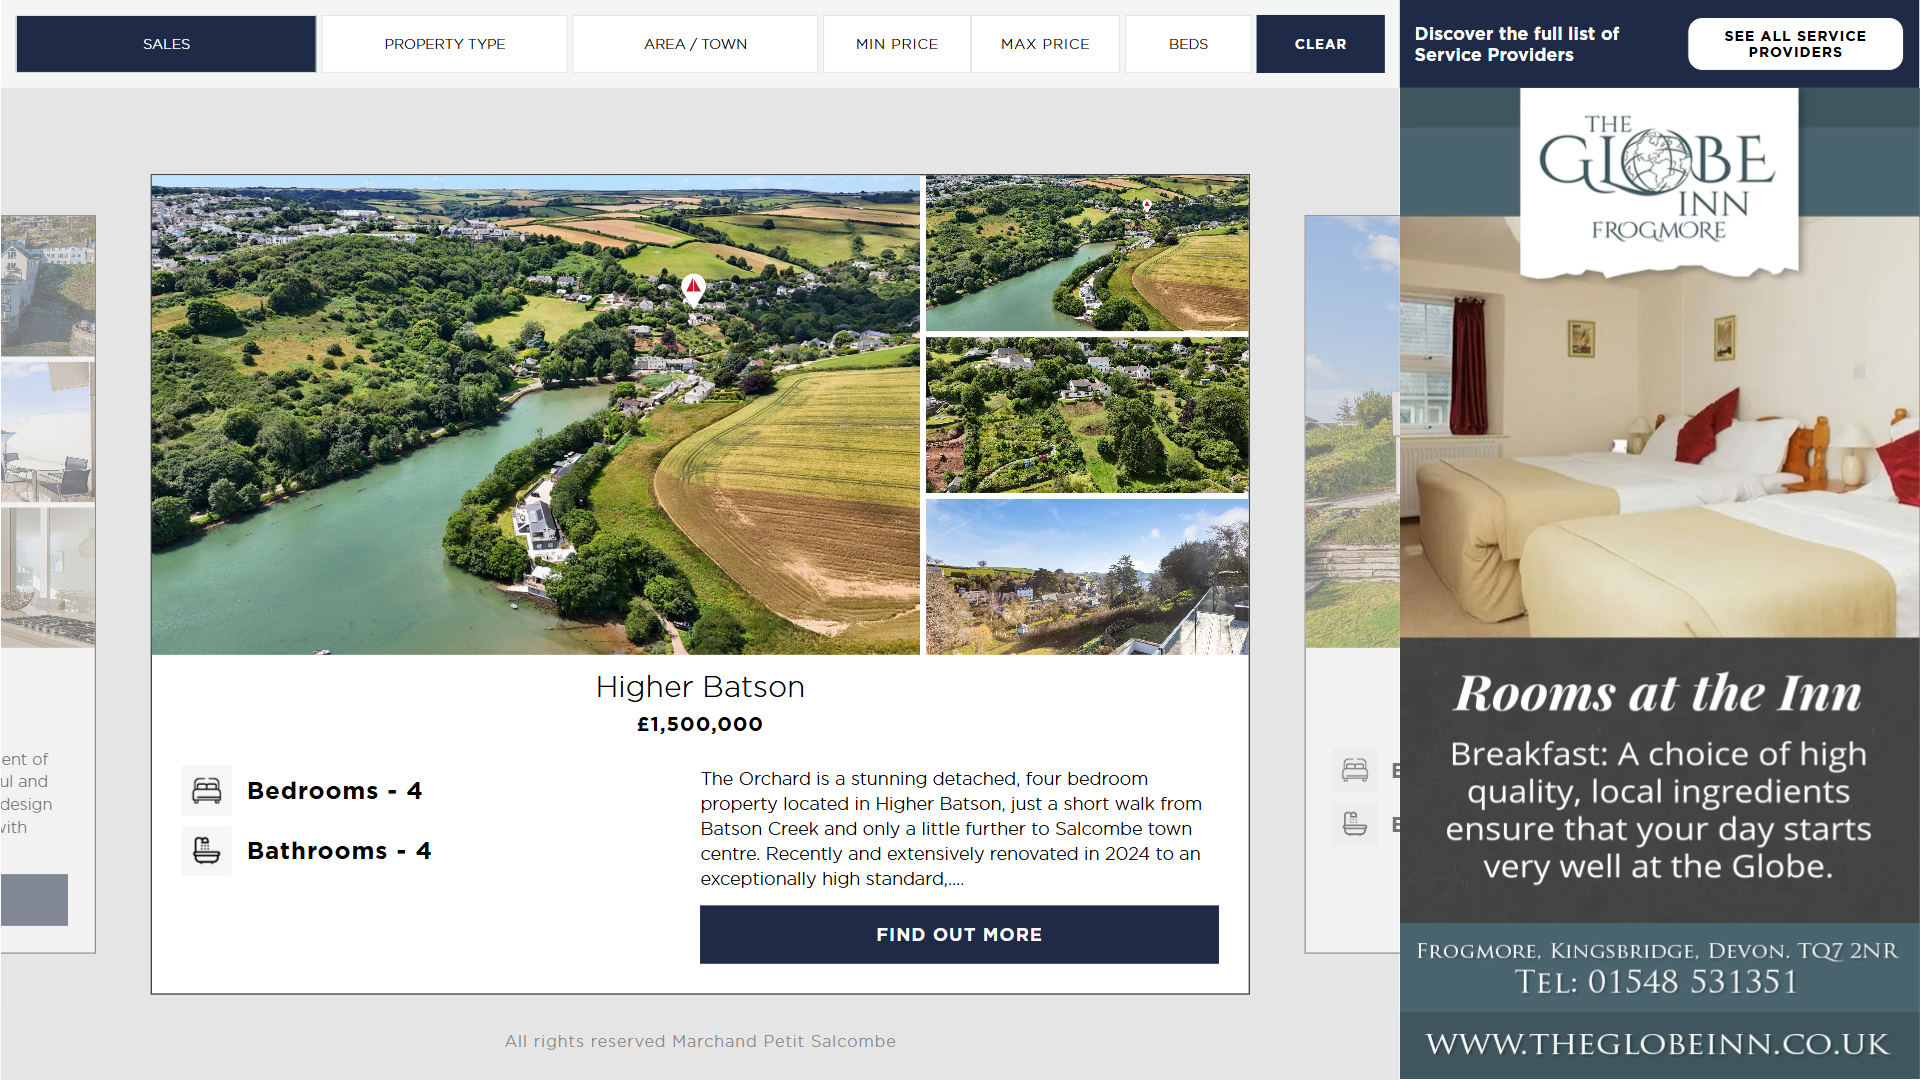This screenshot has height=1080, width=1920.
Task: Click the bath icon on the right property card
Action: point(1355,825)
